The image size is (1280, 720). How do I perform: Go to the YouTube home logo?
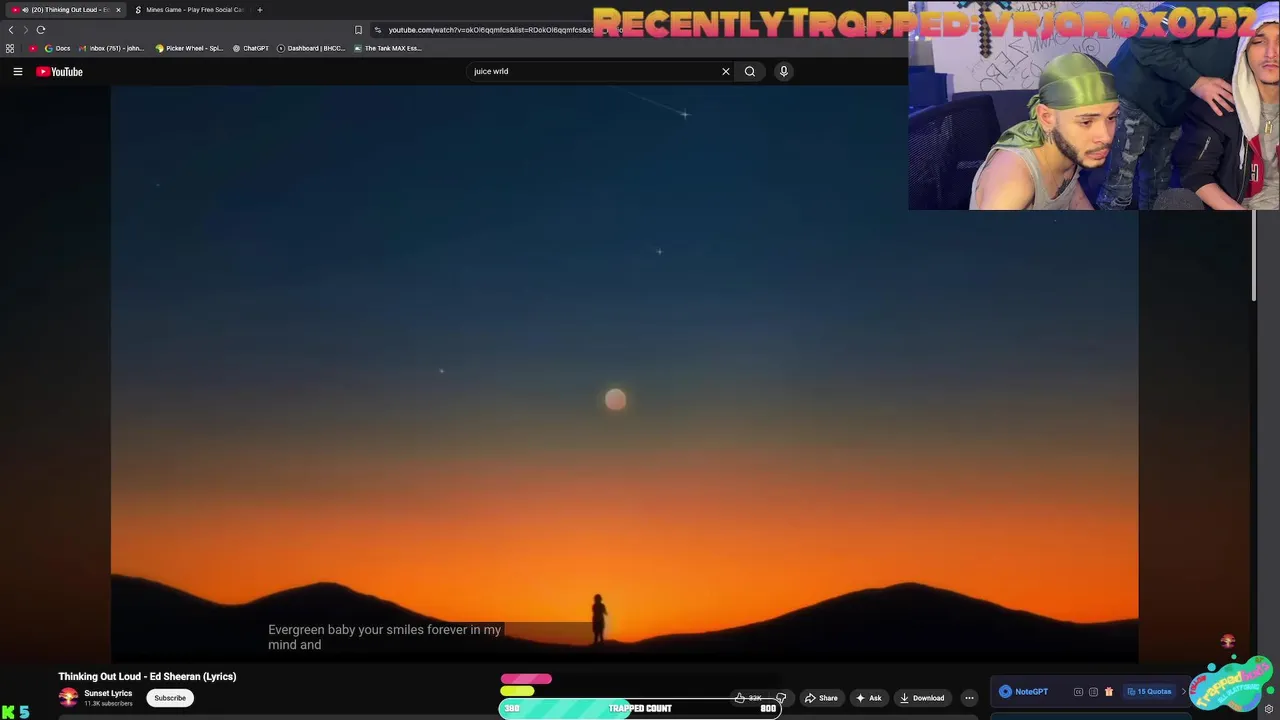point(59,71)
